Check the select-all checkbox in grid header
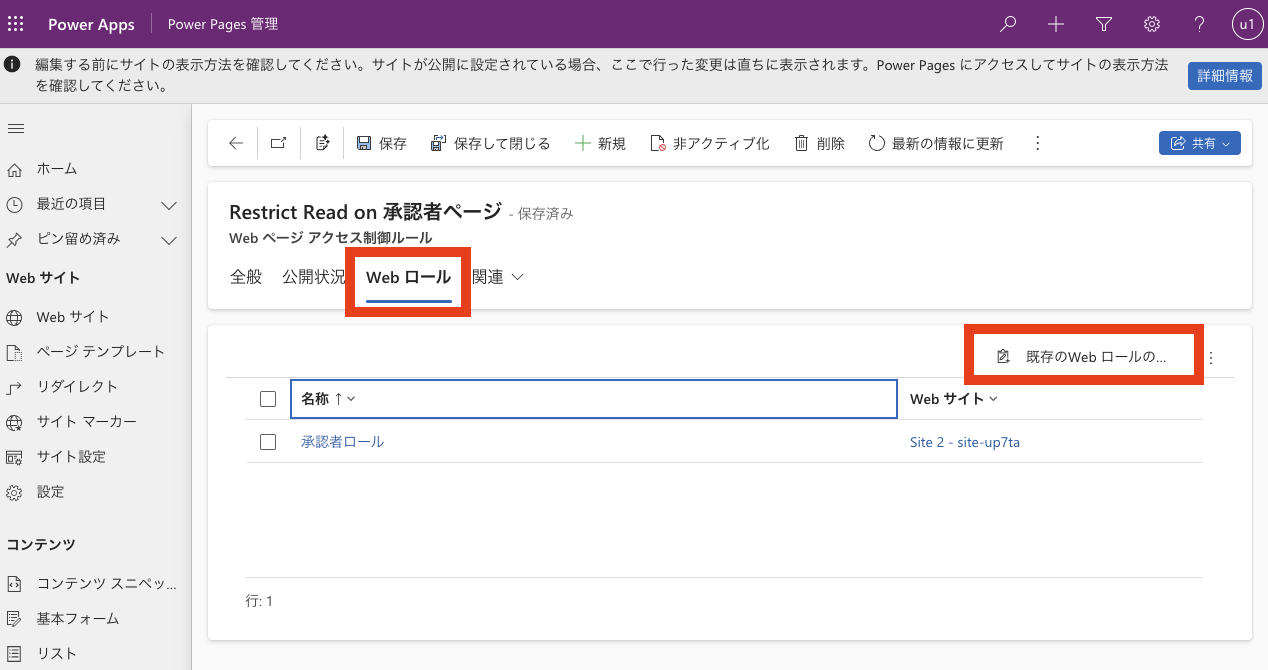 267,399
